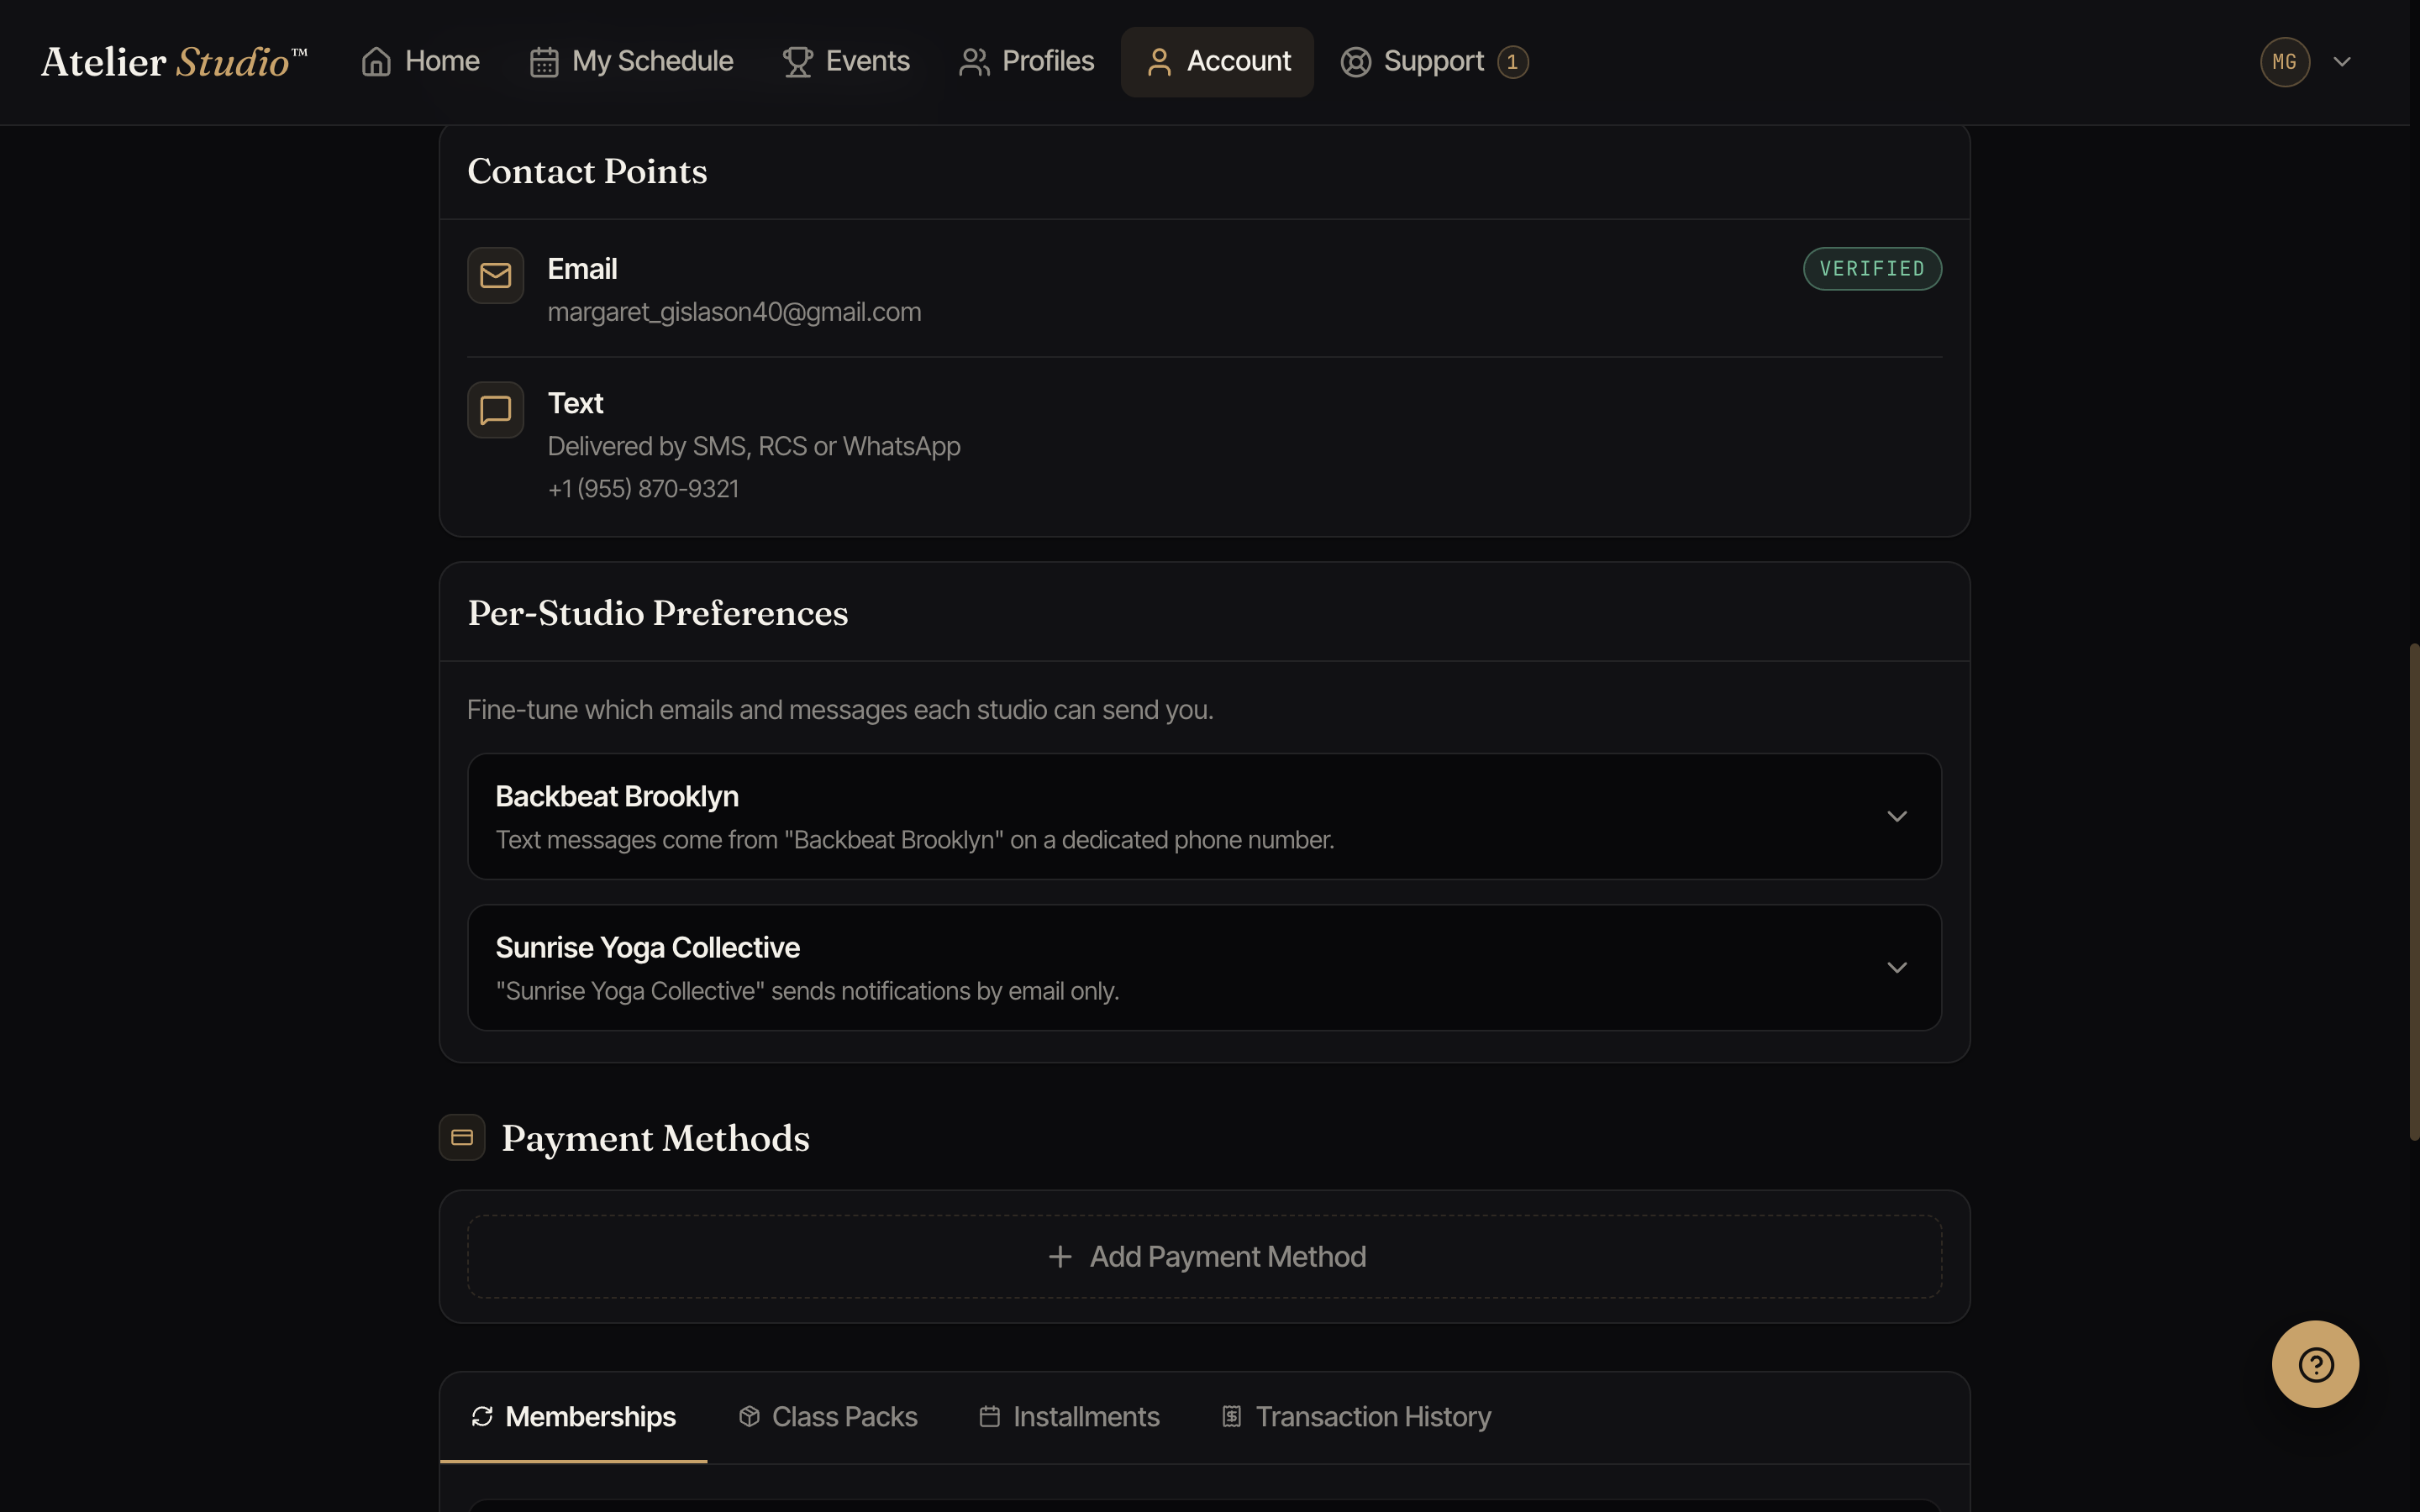
Task: Go to My Schedule
Action: (x=631, y=62)
